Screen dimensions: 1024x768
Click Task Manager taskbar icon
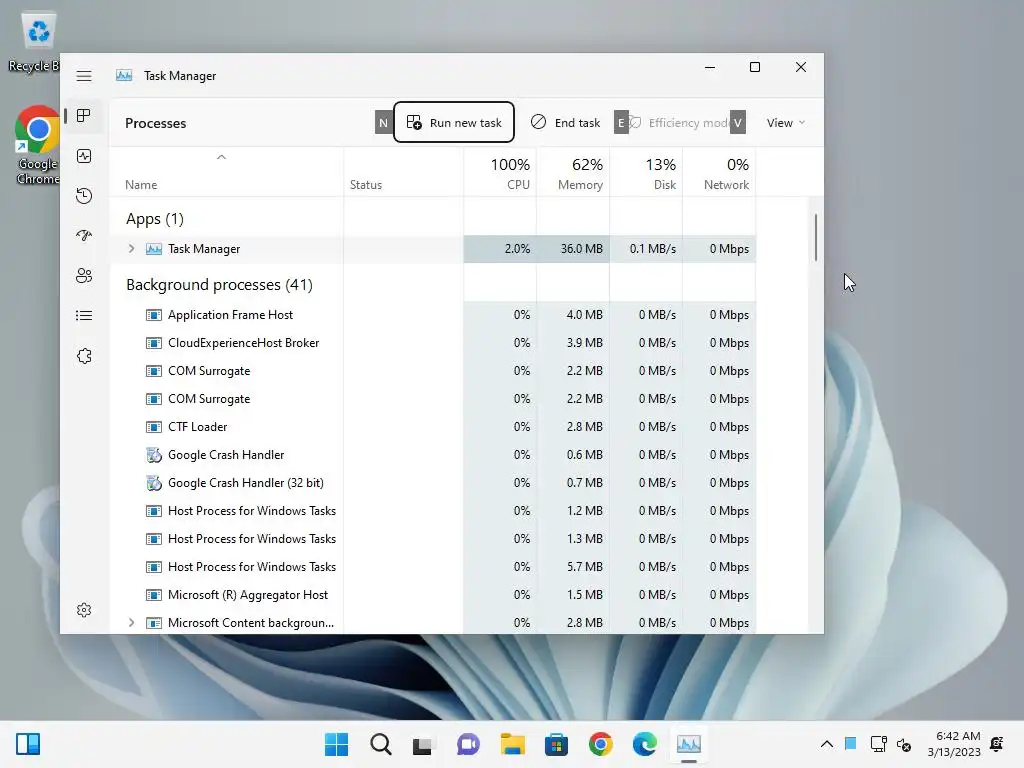[689, 744]
